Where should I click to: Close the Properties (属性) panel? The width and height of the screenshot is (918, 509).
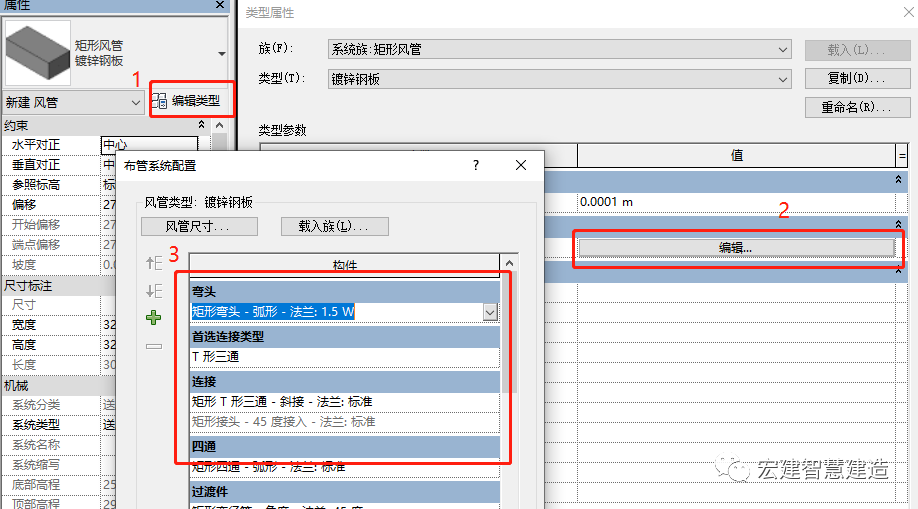point(220,5)
